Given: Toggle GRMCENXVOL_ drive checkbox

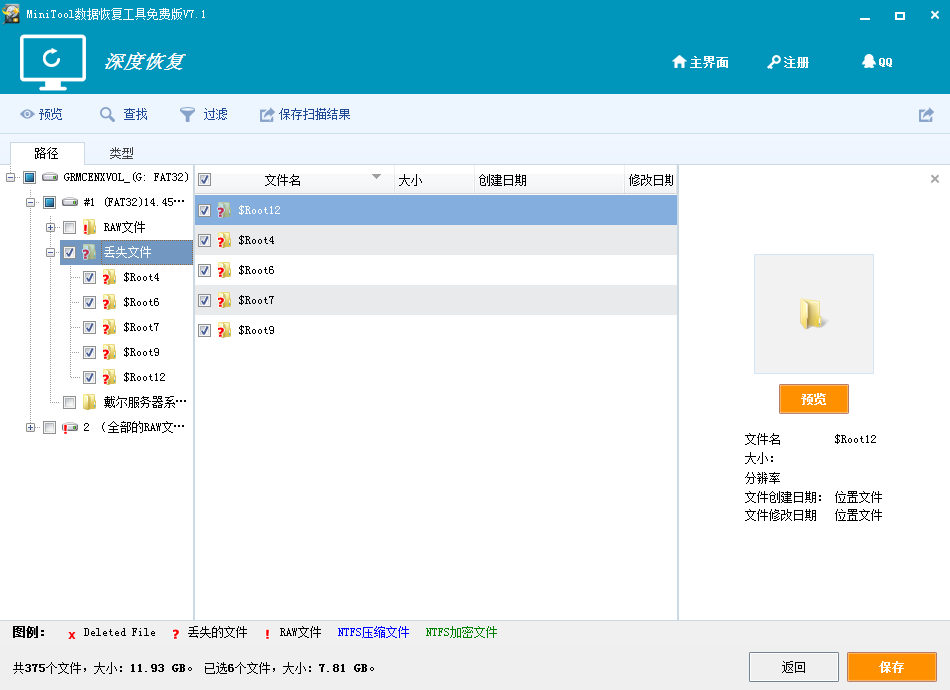Looking at the screenshot, I should [x=30, y=177].
